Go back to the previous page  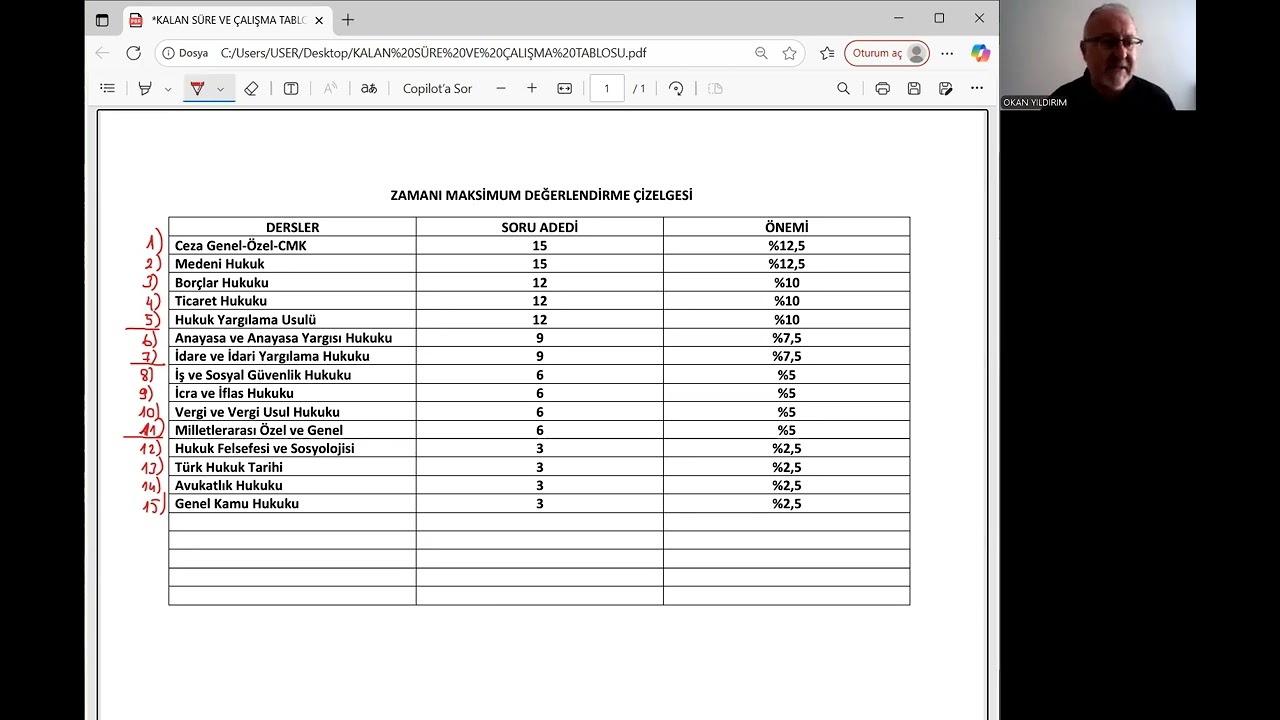102,53
